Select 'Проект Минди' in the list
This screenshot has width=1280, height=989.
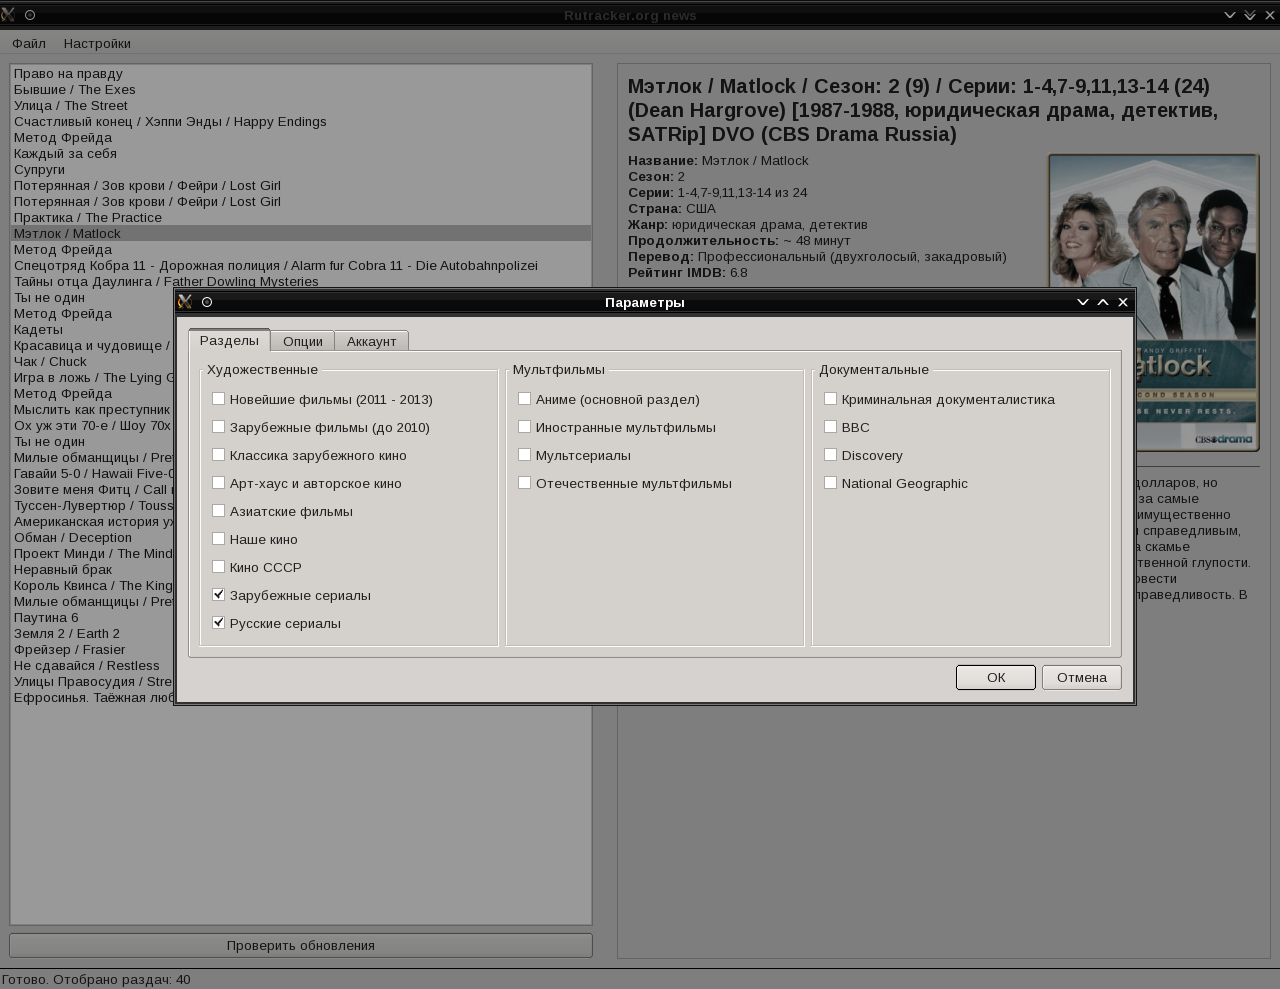tap(93, 553)
